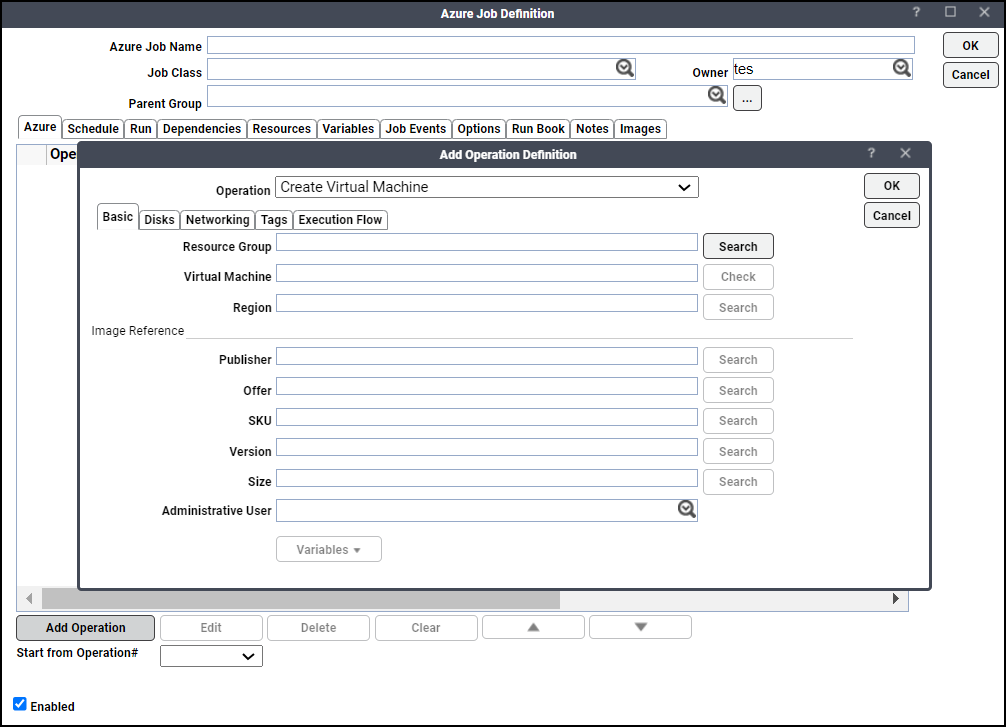Select the Basic tab in operation dialog
This screenshot has height=727, width=1006.
(x=117, y=217)
